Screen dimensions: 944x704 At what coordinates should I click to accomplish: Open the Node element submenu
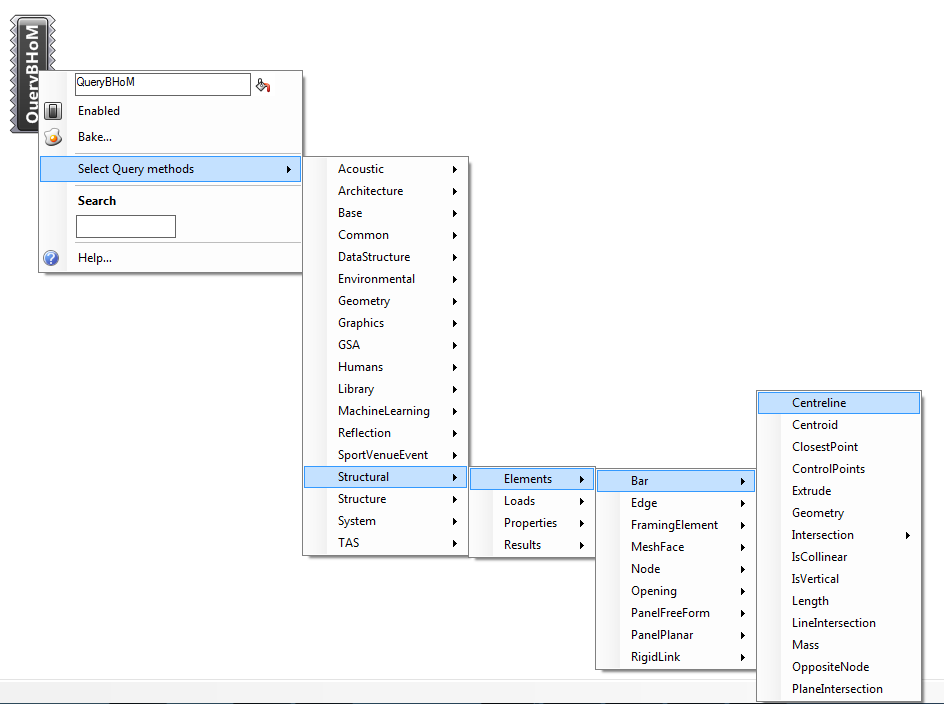pos(675,569)
